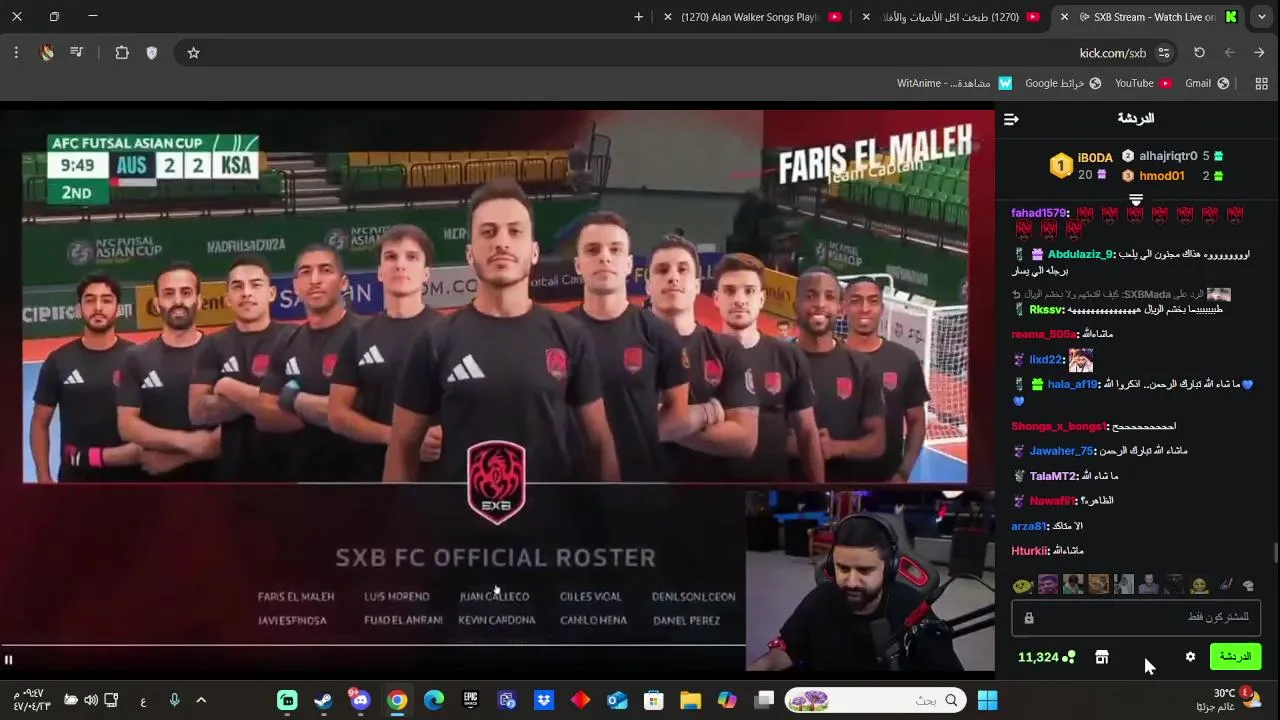Open Steam from the taskbar
This screenshot has width=1280, height=720.
(323, 701)
